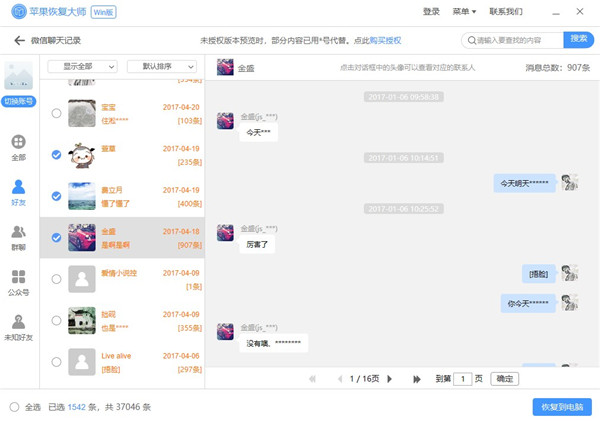Click own avatar beside [捂脸] message
Screen dimensions: 600x421
coord(569,273)
